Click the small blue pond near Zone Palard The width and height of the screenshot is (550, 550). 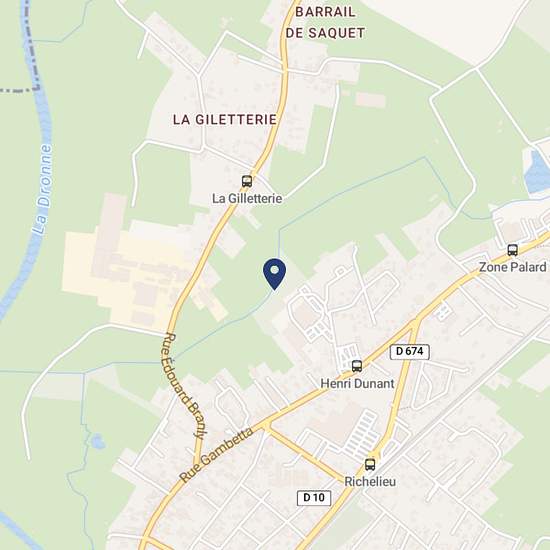pos(536,171)
